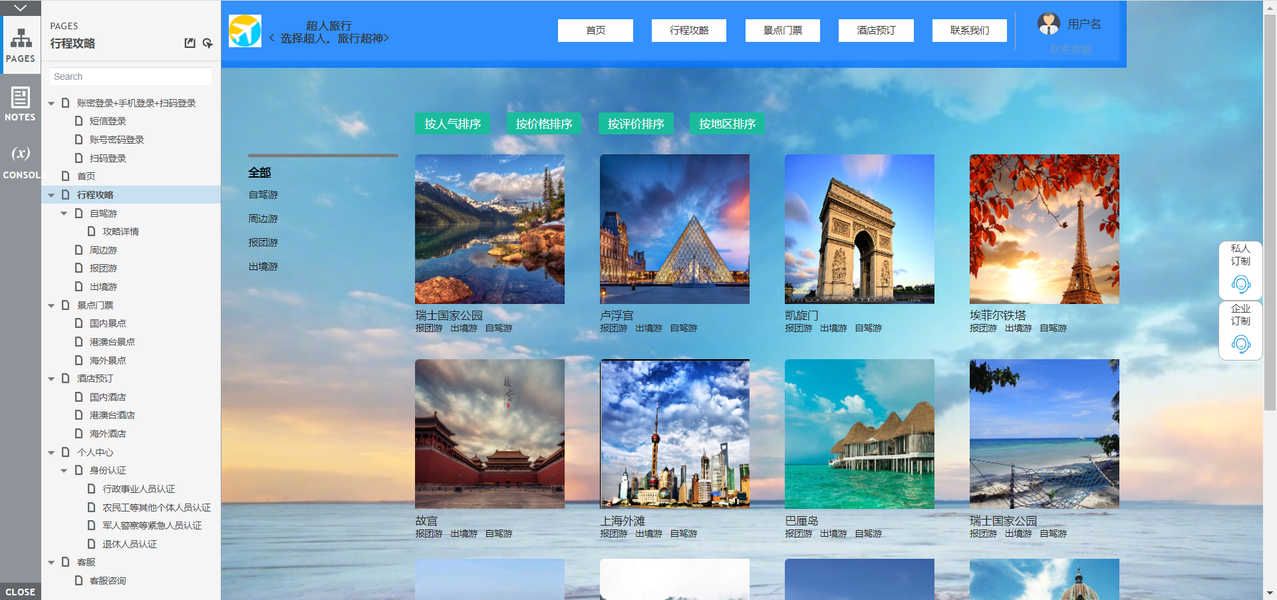Collapse the 自驾游 tree node arrow
1277x600 pixels.
[64, 213]
